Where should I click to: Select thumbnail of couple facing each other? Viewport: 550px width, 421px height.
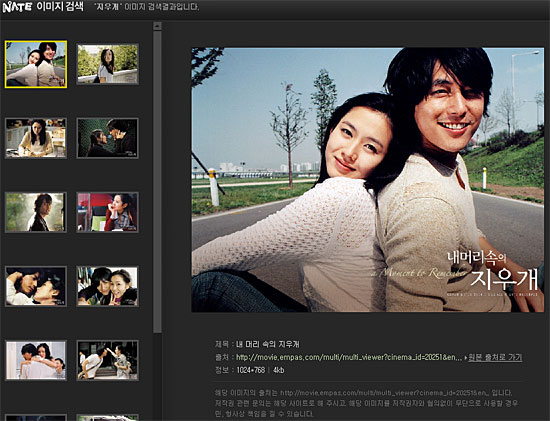[x=108, y=138]
